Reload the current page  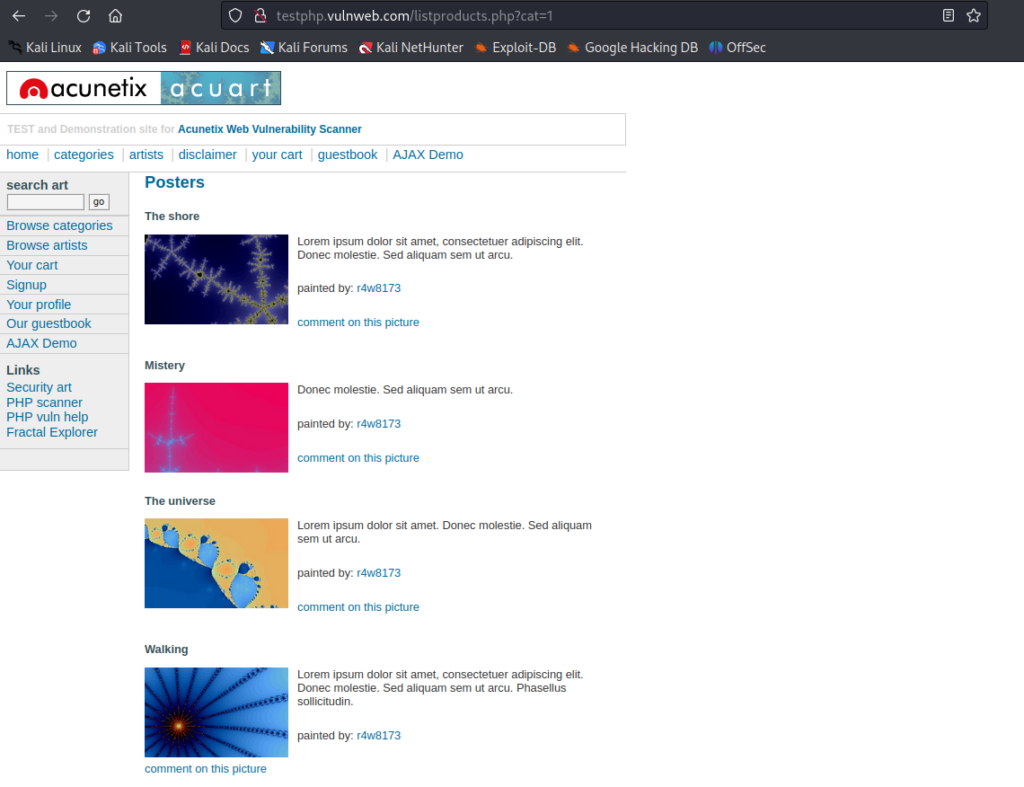[x=83, y=16]
